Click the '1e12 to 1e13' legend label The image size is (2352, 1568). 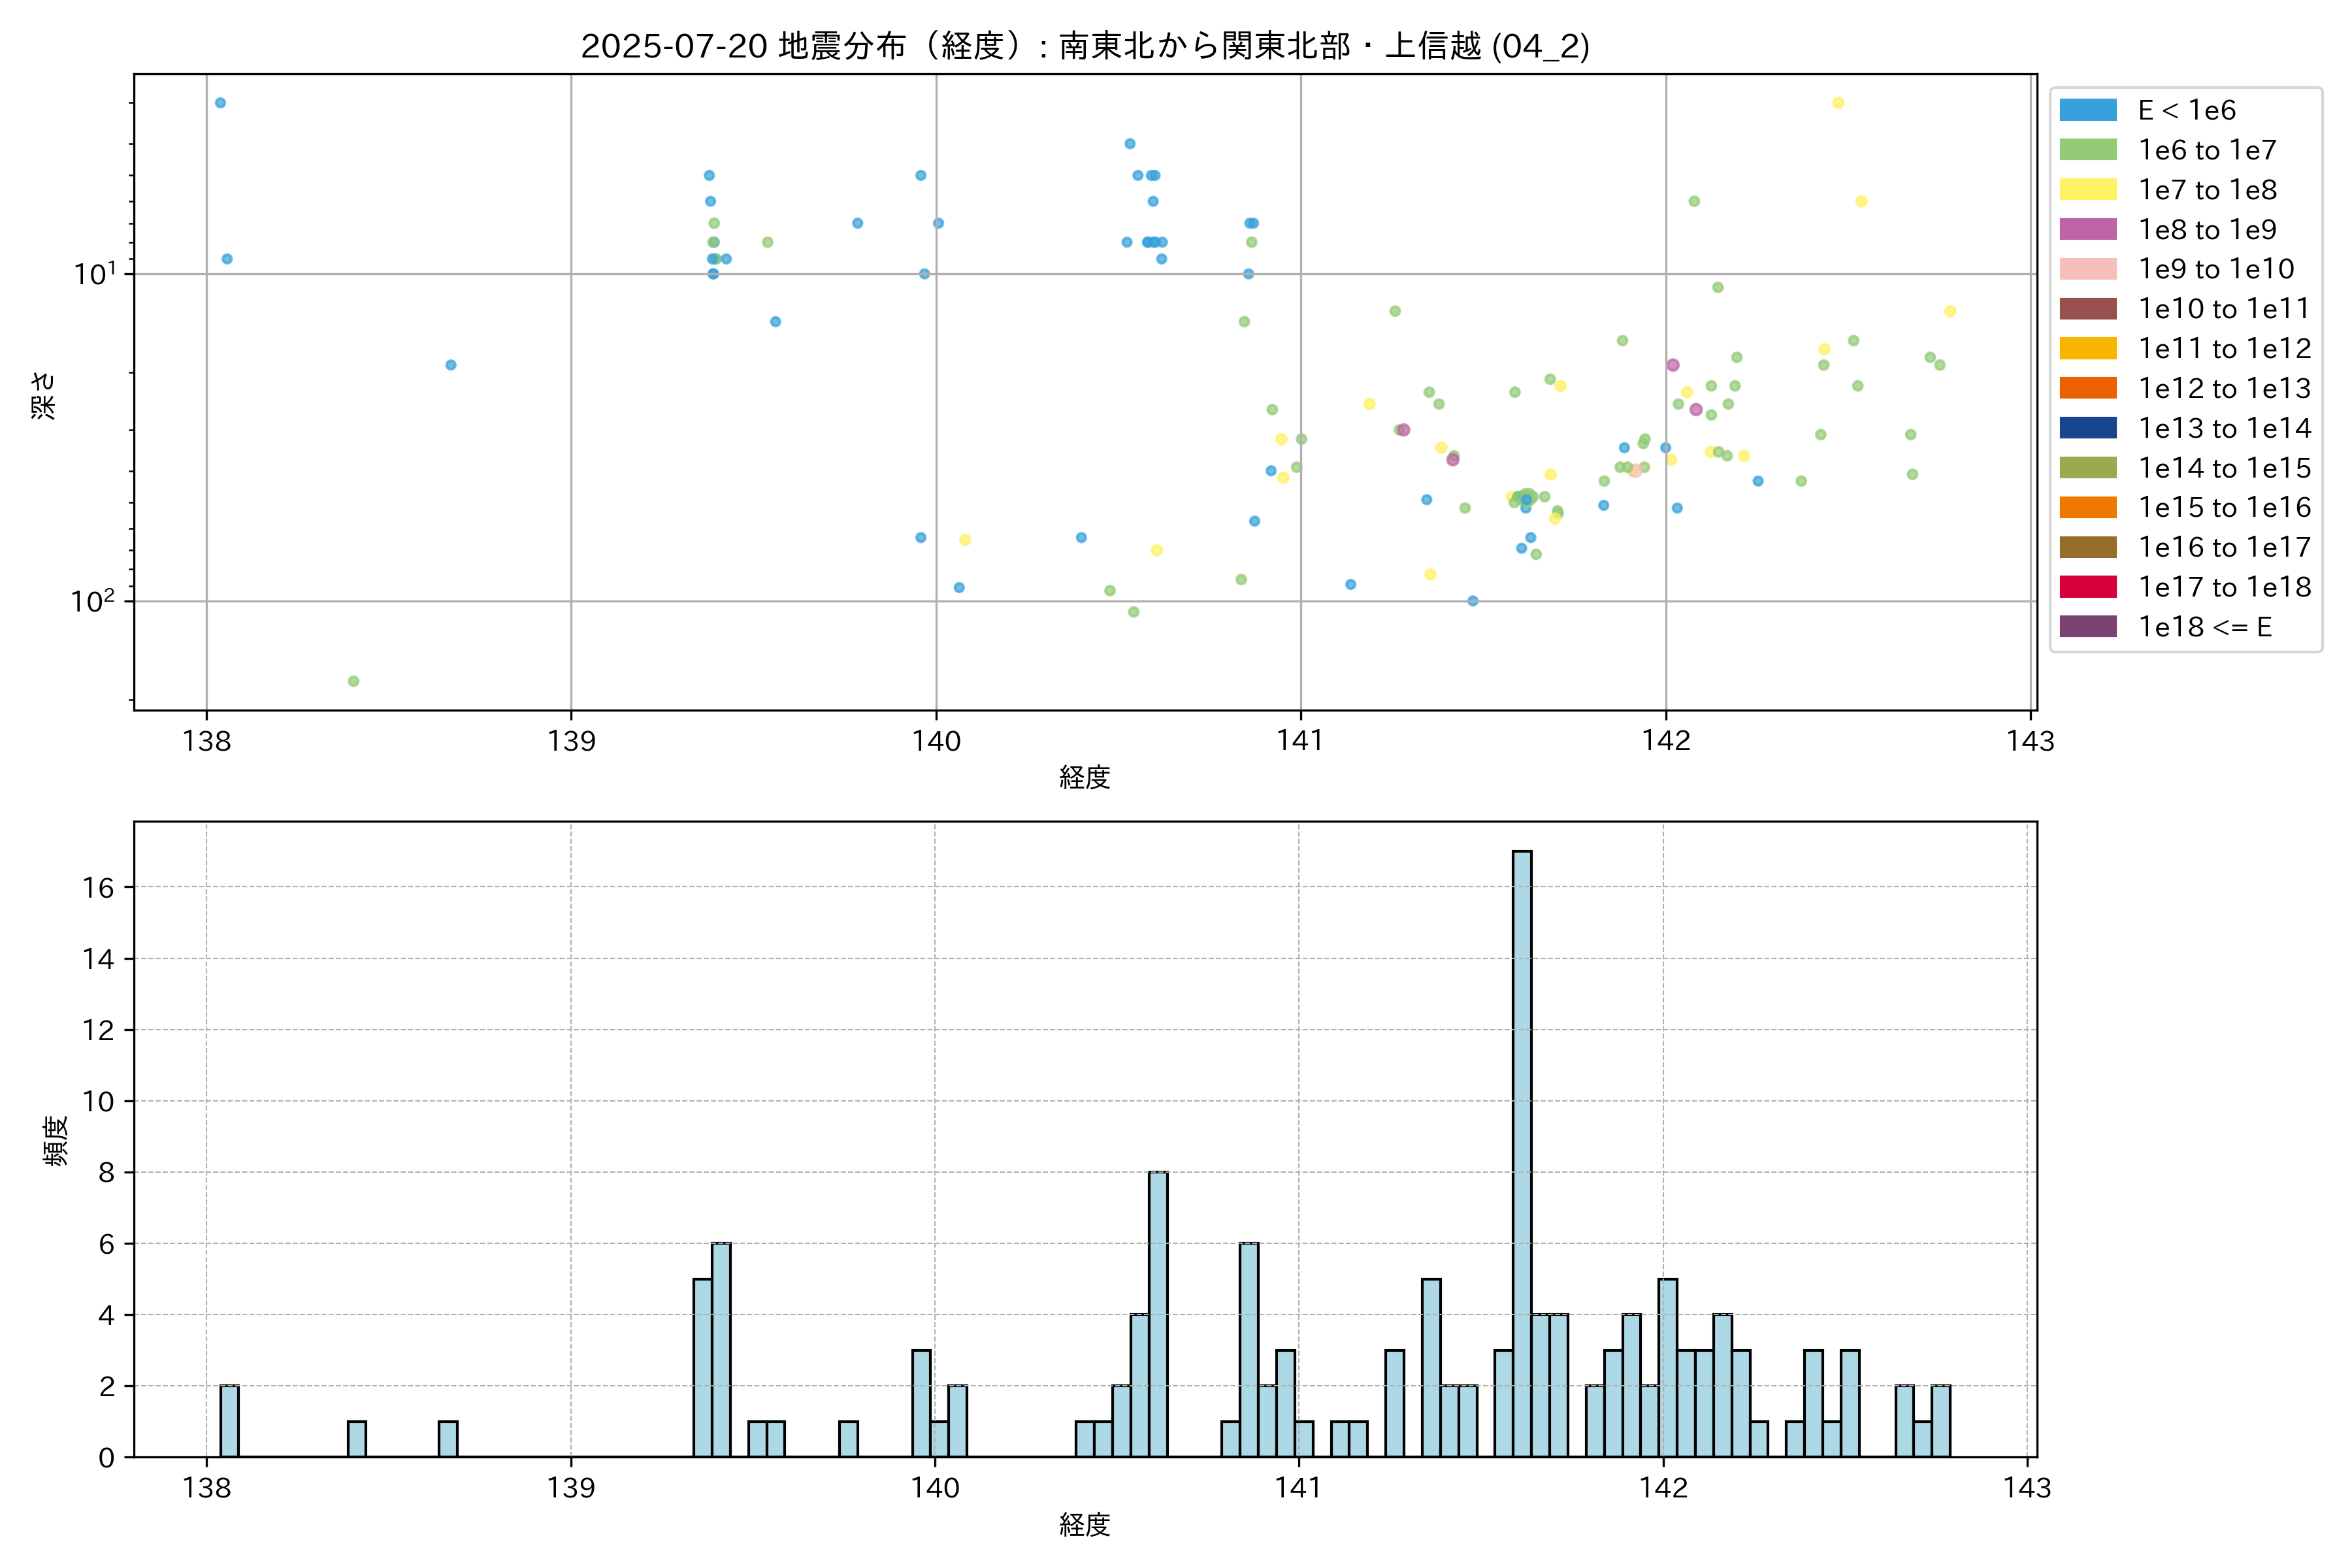point(2224,388)
